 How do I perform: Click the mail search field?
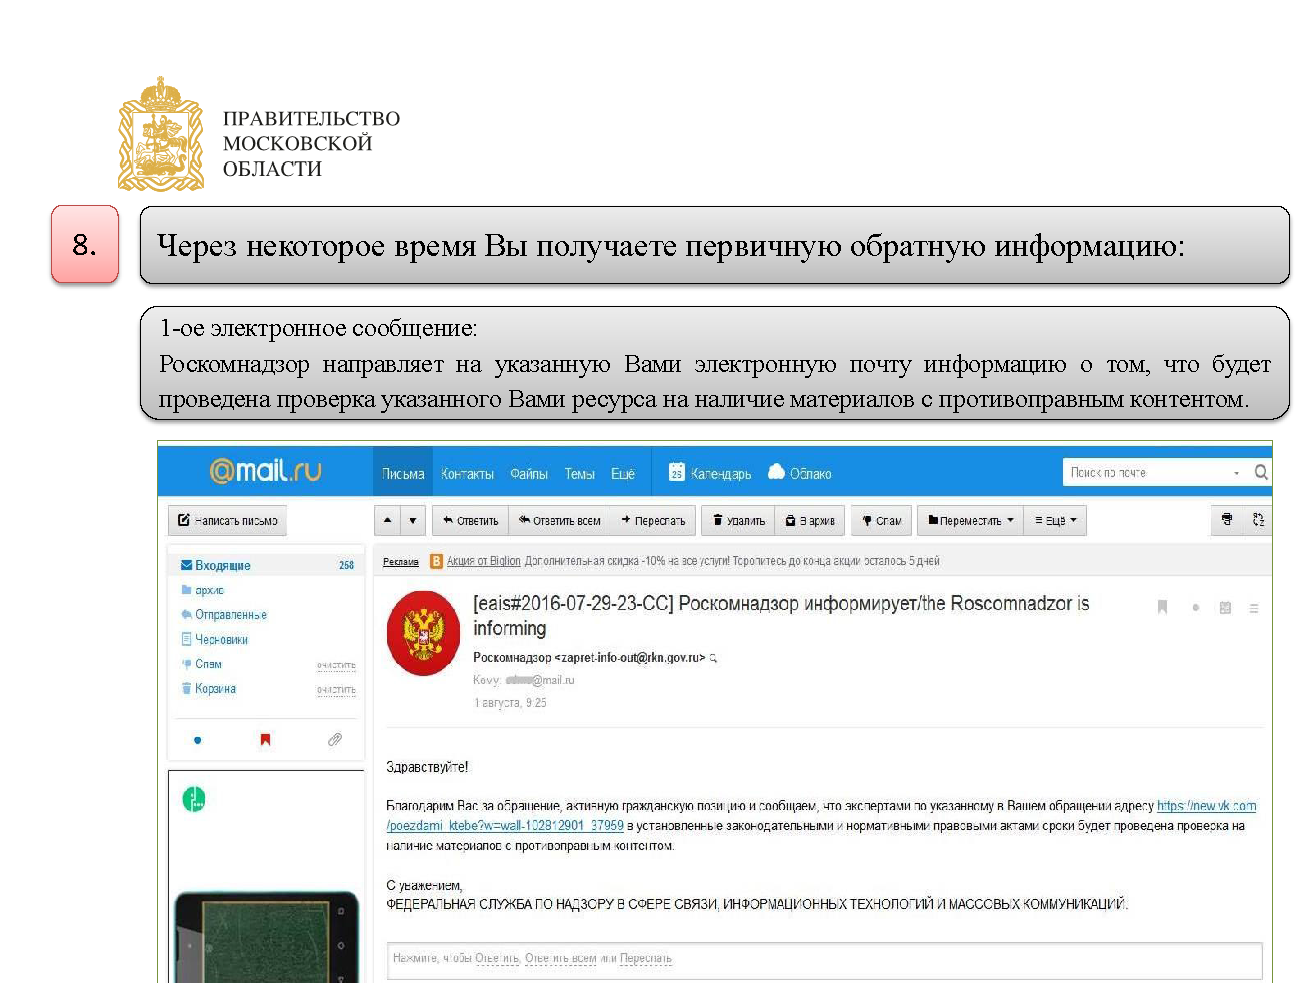click(1150, 472)
